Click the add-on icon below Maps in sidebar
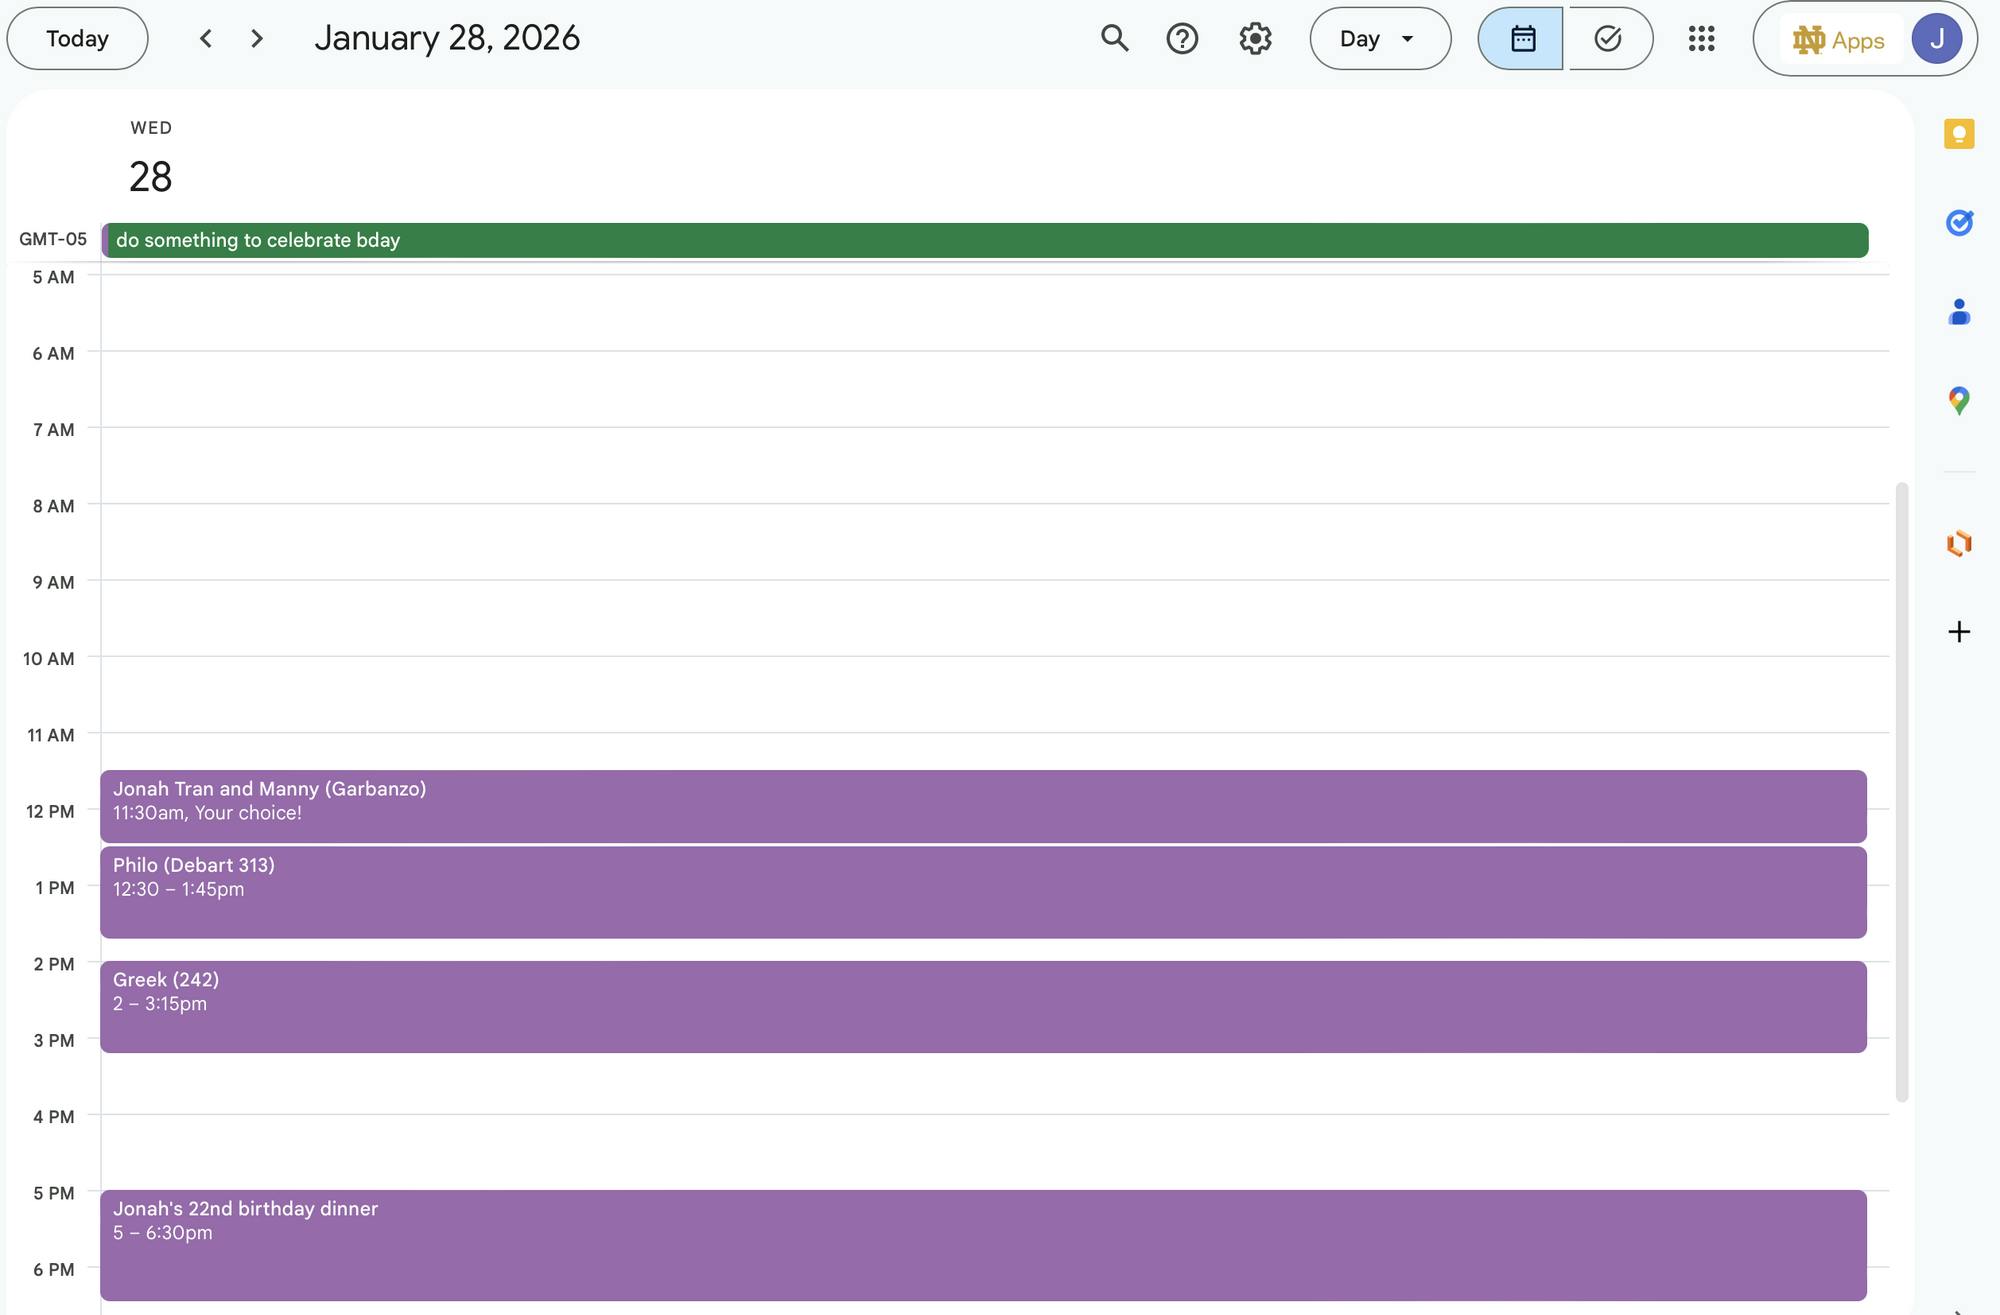The image size is (2000, 1315). [x=1959, y=542]
